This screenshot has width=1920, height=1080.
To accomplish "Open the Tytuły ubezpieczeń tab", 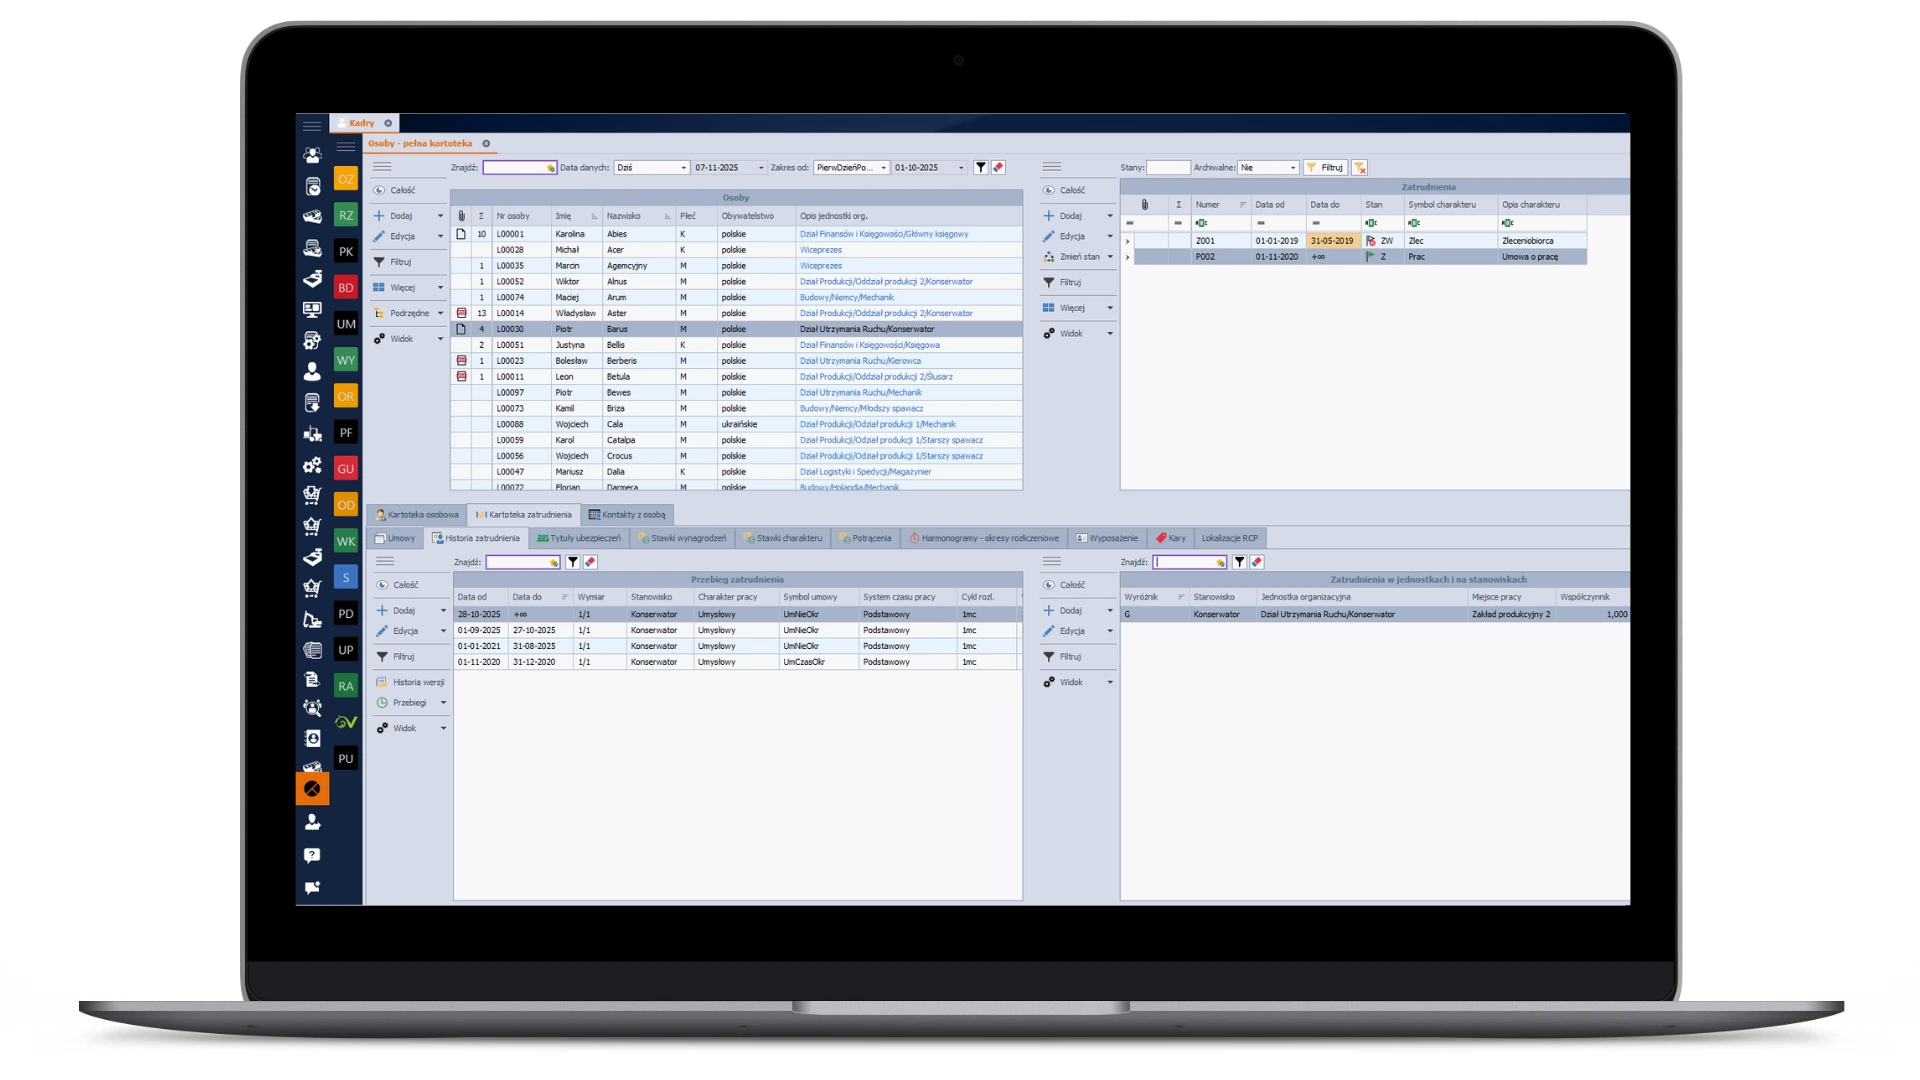I will tap(579, 538).
